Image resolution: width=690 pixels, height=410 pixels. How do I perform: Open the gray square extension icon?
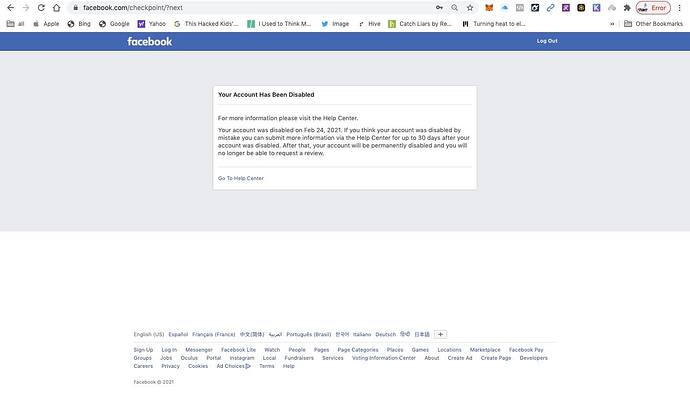click(x=520, y=8)
